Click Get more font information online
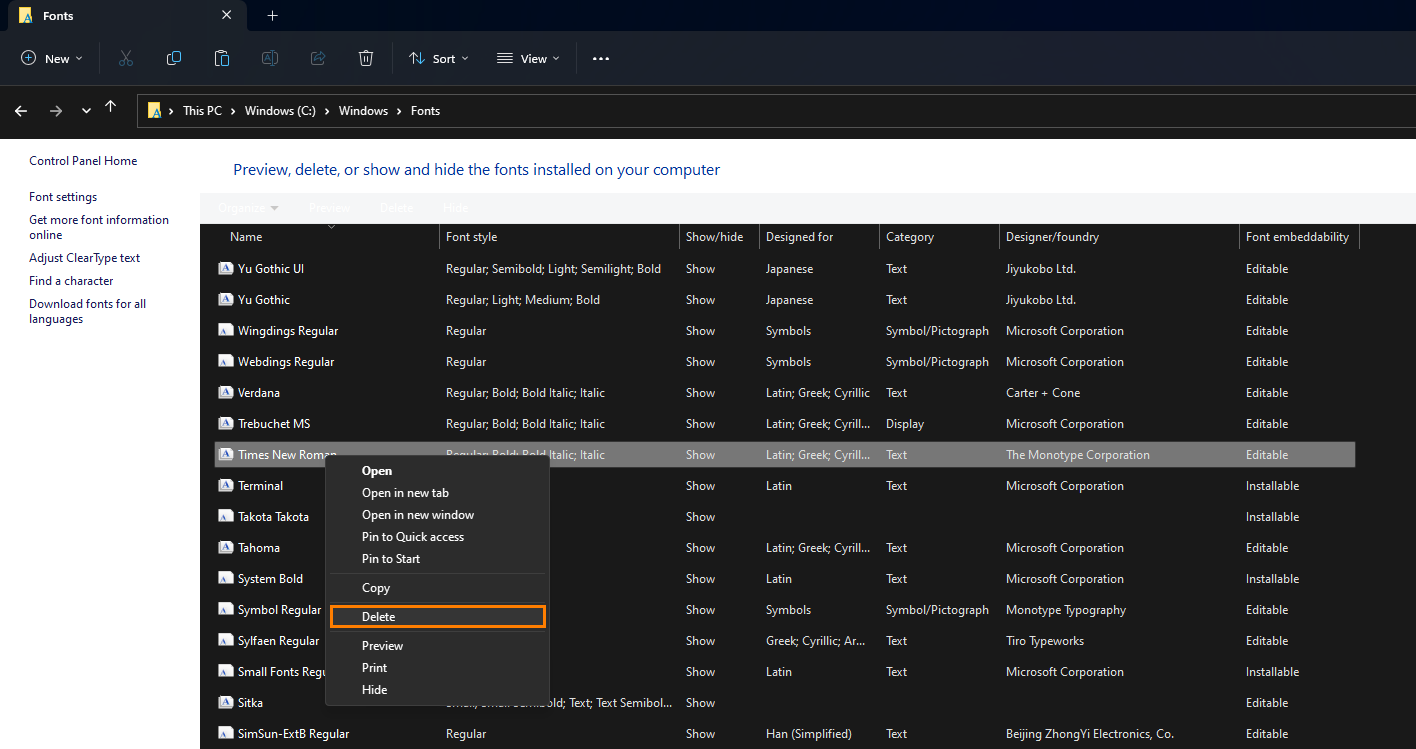1416x749 pixels. [99, 227]
